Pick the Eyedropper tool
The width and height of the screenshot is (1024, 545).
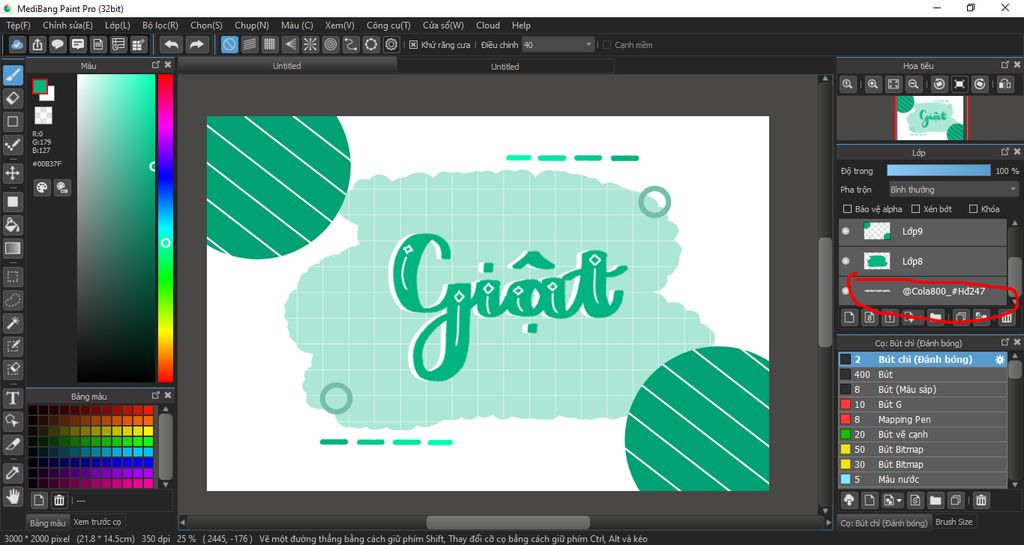tap(13, 471)
